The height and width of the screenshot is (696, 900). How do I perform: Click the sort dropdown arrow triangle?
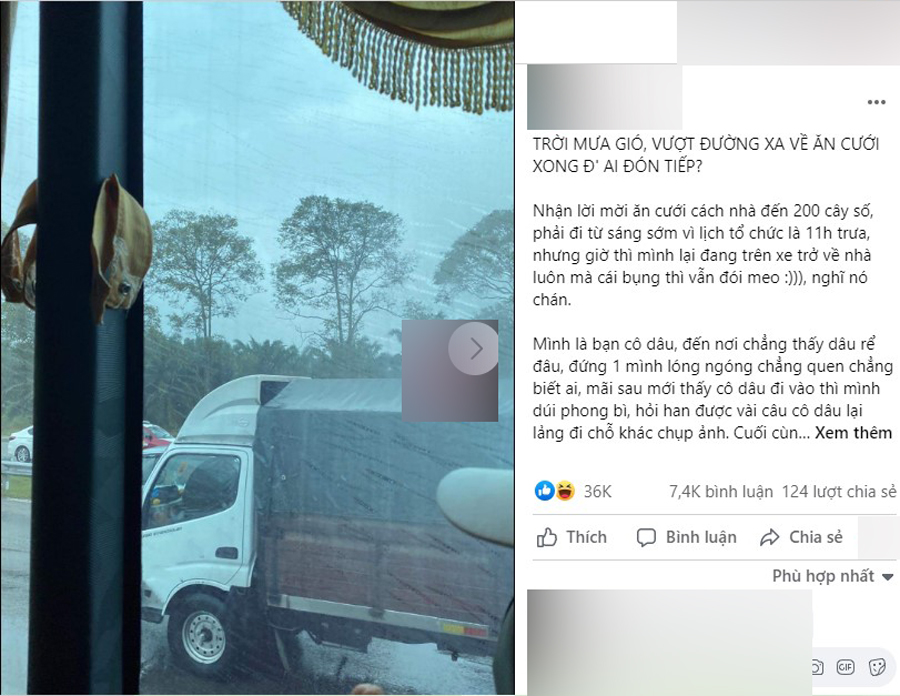(x=887, y=577)
